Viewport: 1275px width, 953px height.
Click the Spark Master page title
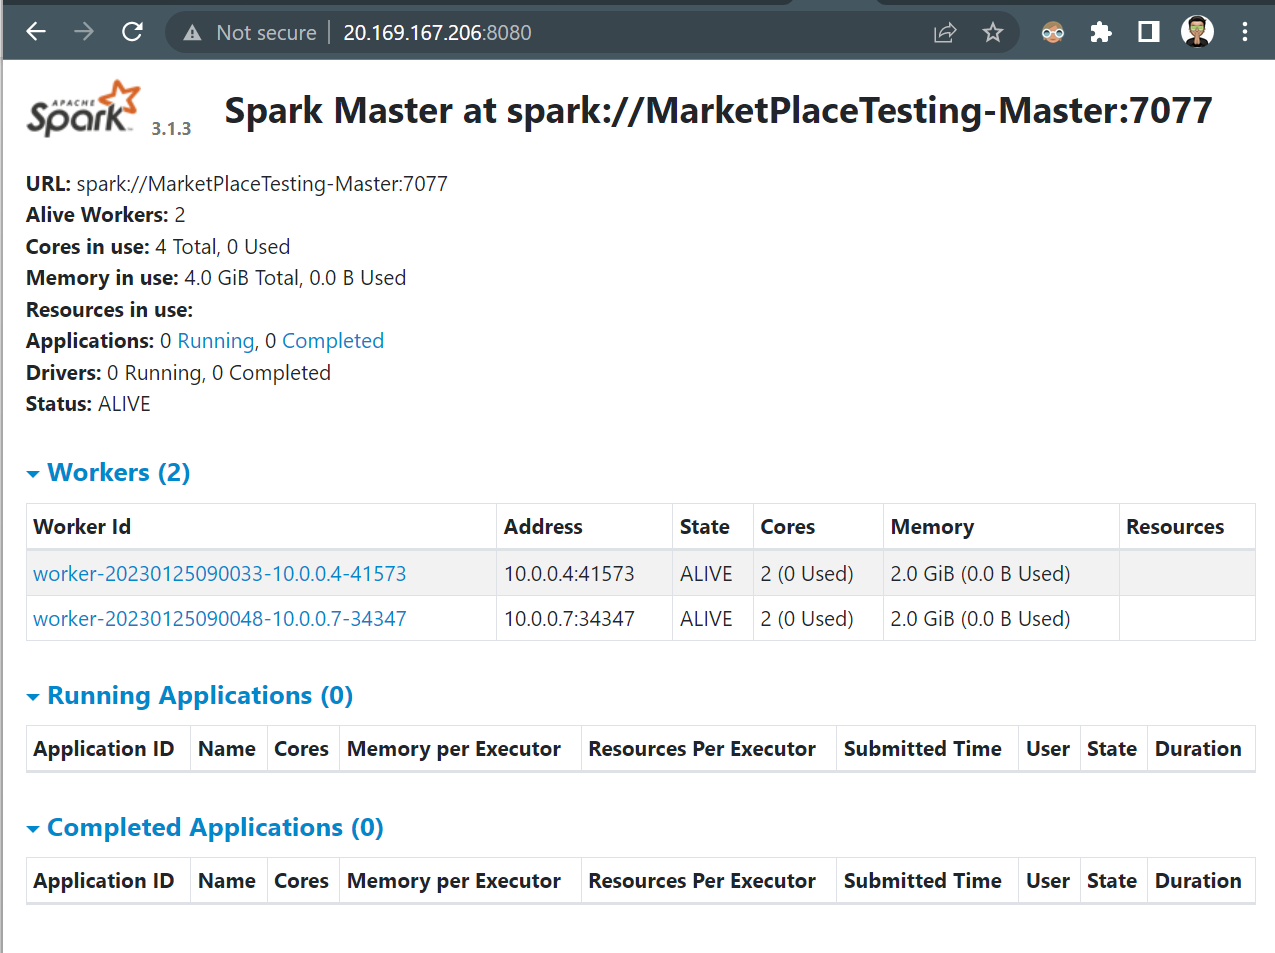pos(718,111)
